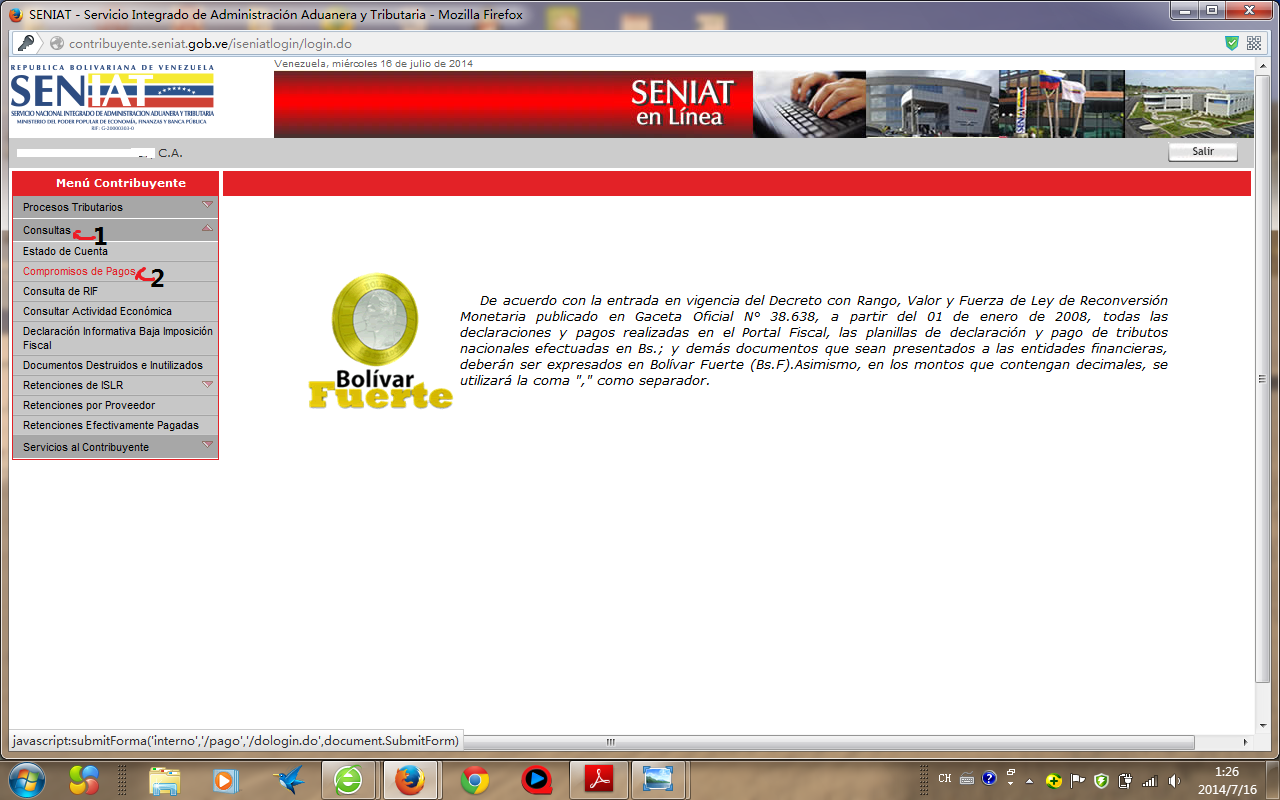This screenshot has height=800, width=1280.
Task: Click the CH input language indicator
Action: (x=945, y=779)
